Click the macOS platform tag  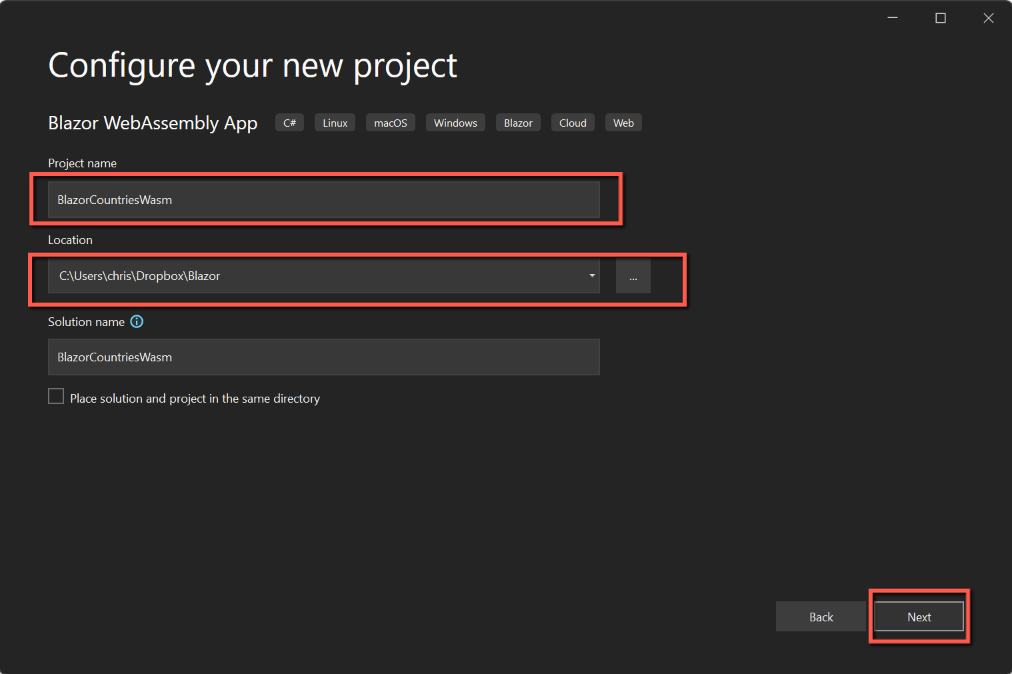click(391, 123)
